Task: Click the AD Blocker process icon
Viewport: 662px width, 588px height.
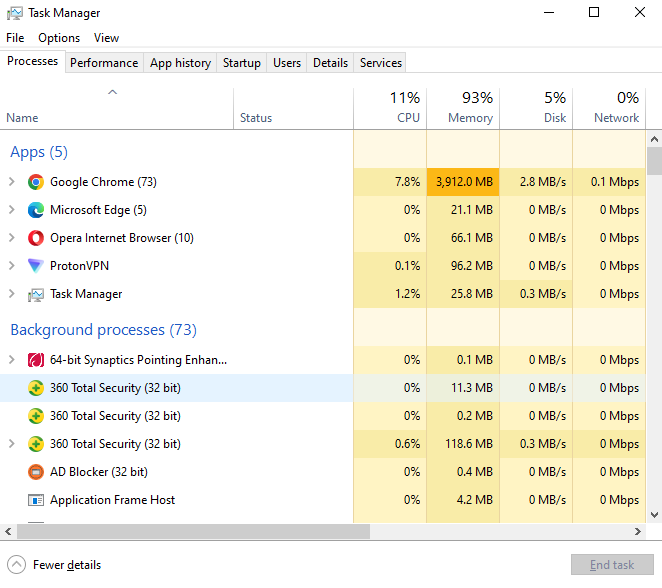Action: [x=36, y=472]
